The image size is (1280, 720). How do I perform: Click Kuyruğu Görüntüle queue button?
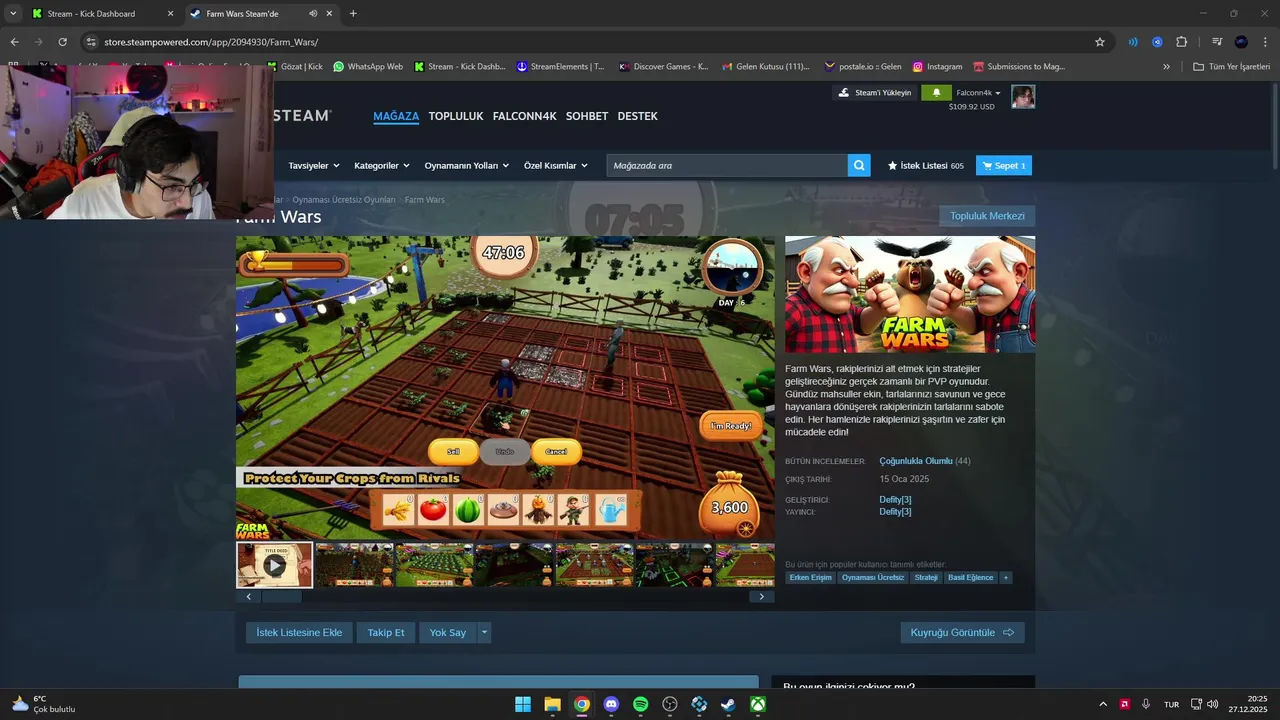pos(962,632)
